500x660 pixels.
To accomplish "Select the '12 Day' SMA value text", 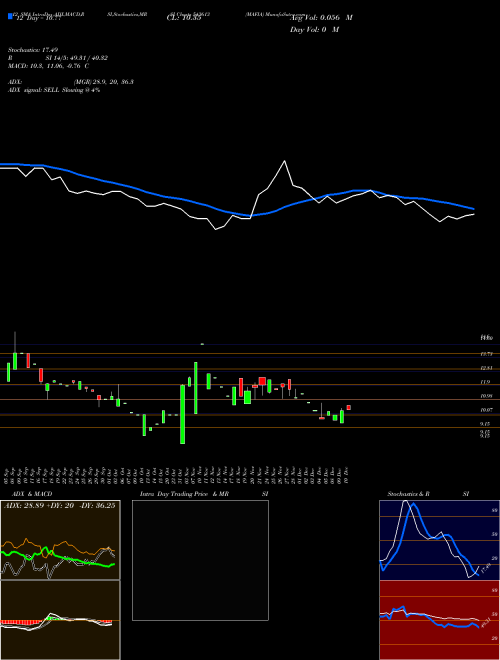I will 37,18.
